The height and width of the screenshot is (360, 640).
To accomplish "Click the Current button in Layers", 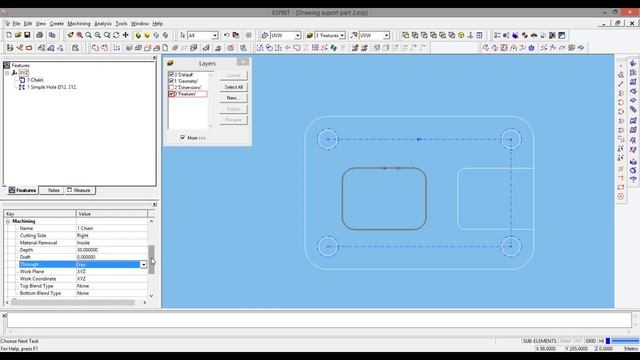I will click(x=233, y=76).
